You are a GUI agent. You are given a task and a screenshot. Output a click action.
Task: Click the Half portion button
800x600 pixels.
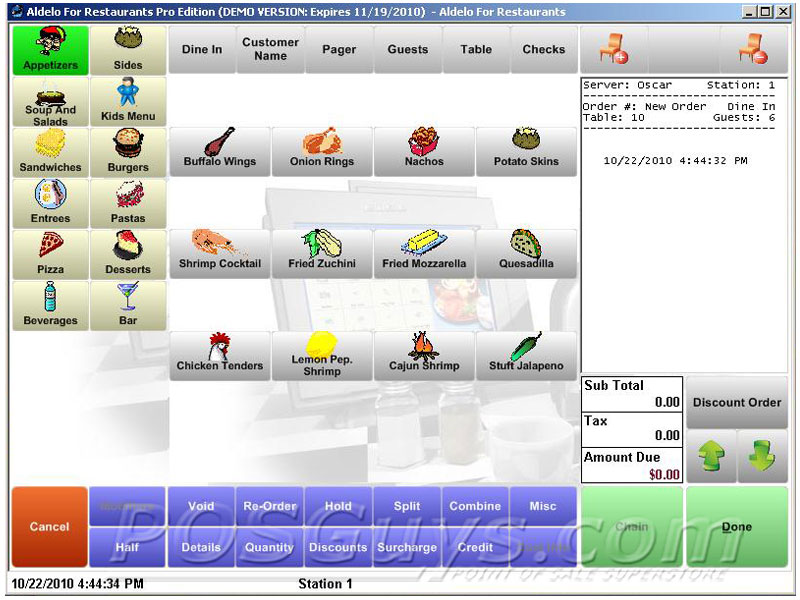pos(127,547)
